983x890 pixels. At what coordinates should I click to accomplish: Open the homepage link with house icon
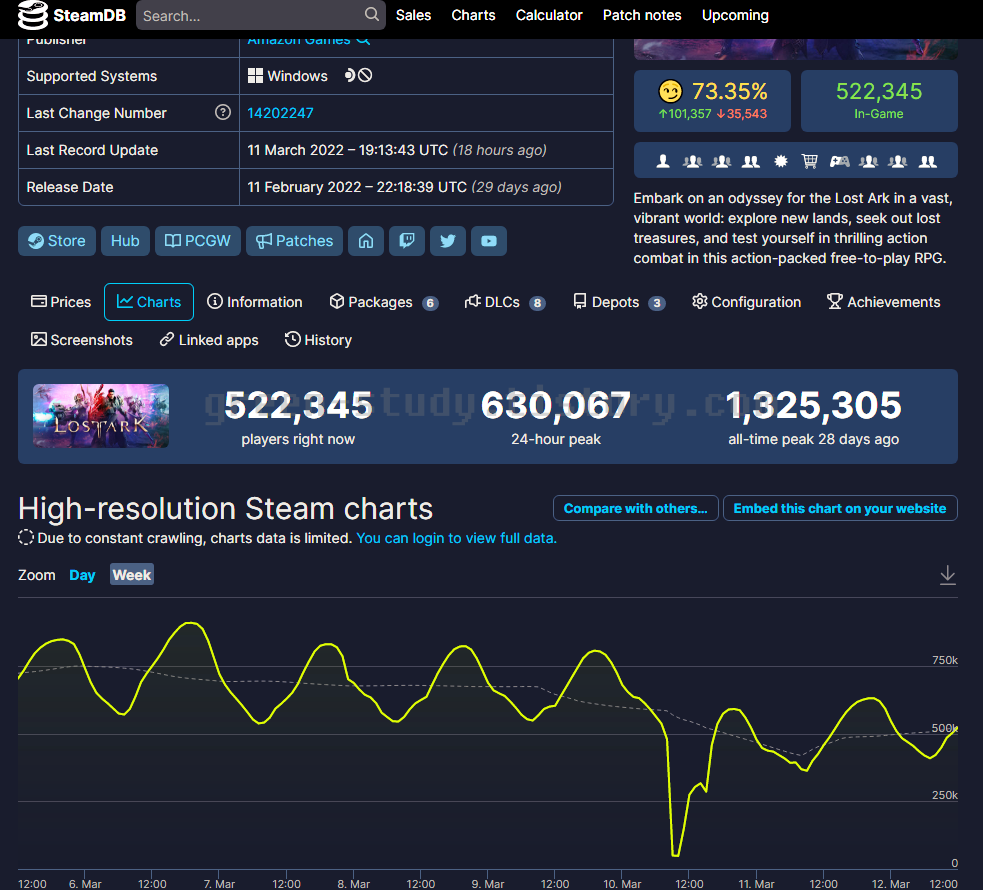tap(366, 241)
